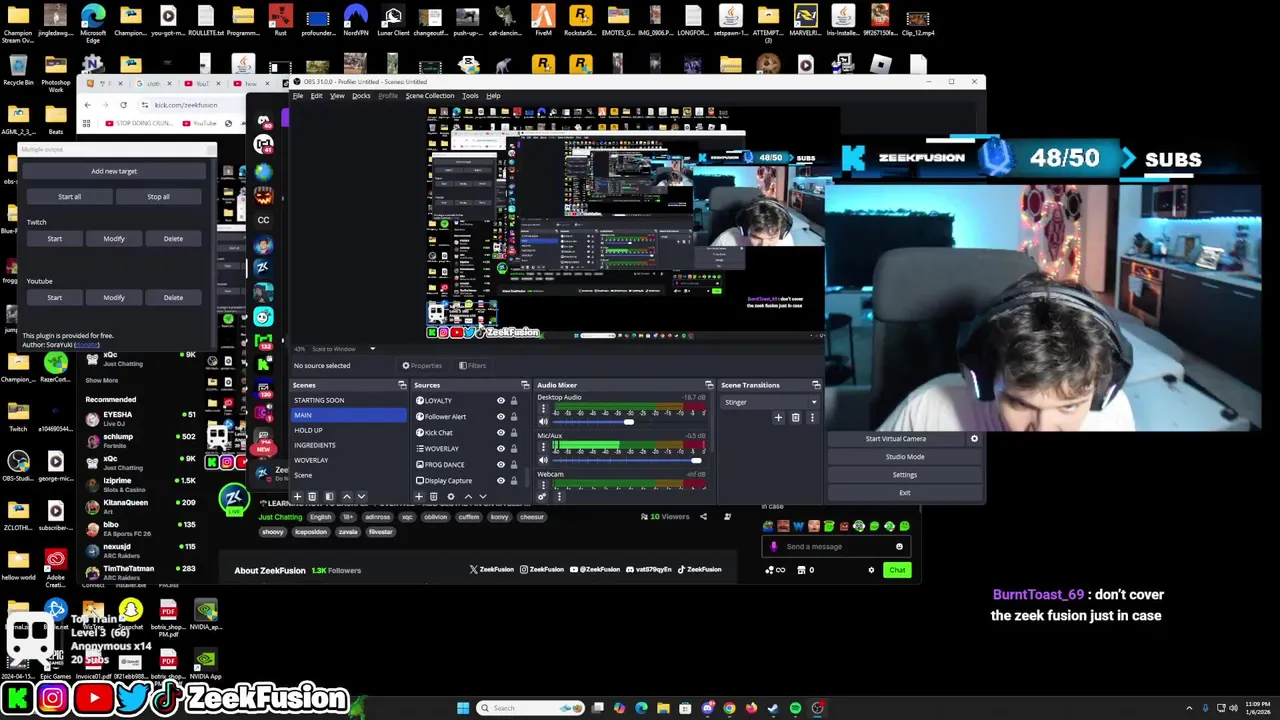Open OBS Studio from the Windows taskbar
1280x720 pixels.
pyautogui.click(x=817, y=708)
